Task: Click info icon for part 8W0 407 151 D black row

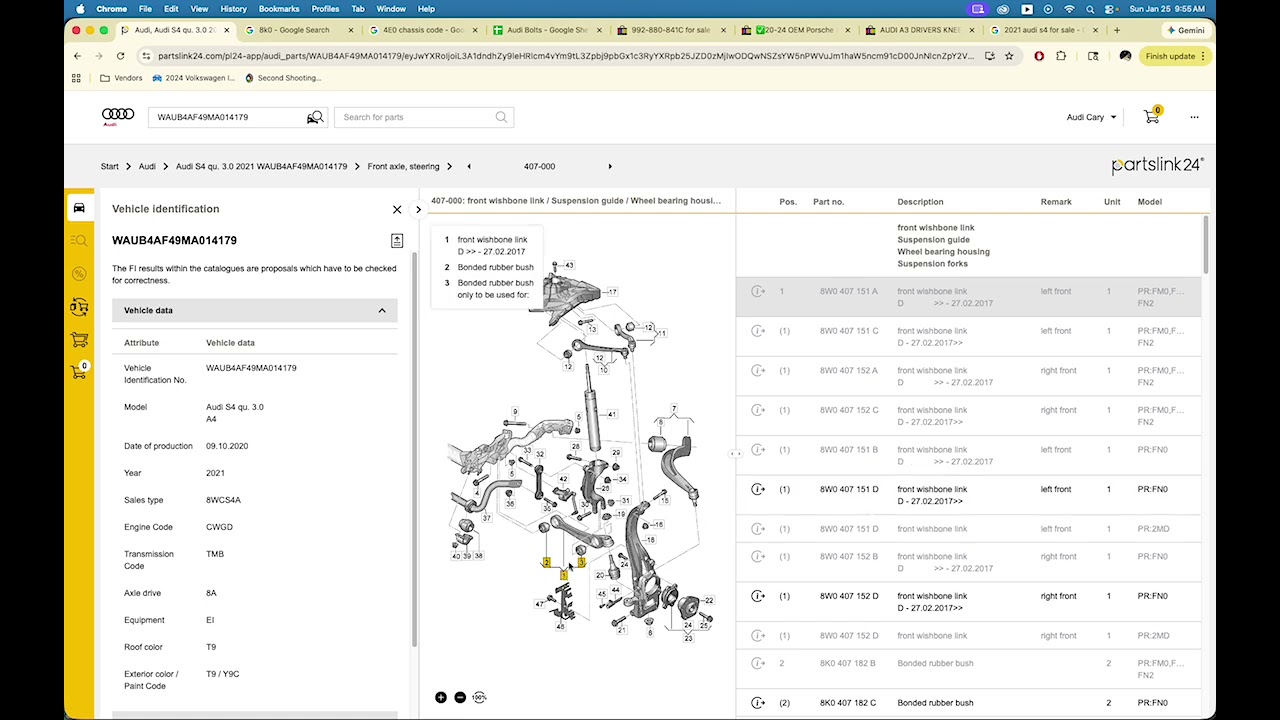Action: (x=758, y=489)
